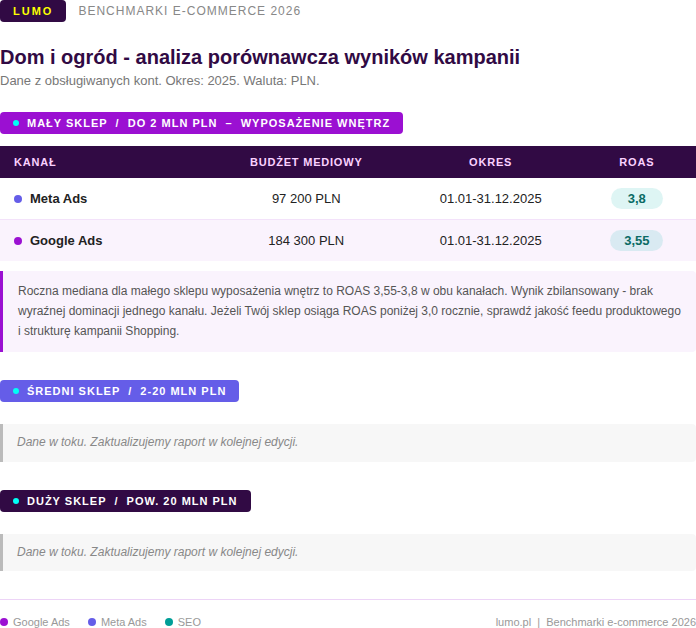Click the blue Meta Ads legend dot in footer
The image size is (696, 628).
pyautogui.click(x=92, y=622)
